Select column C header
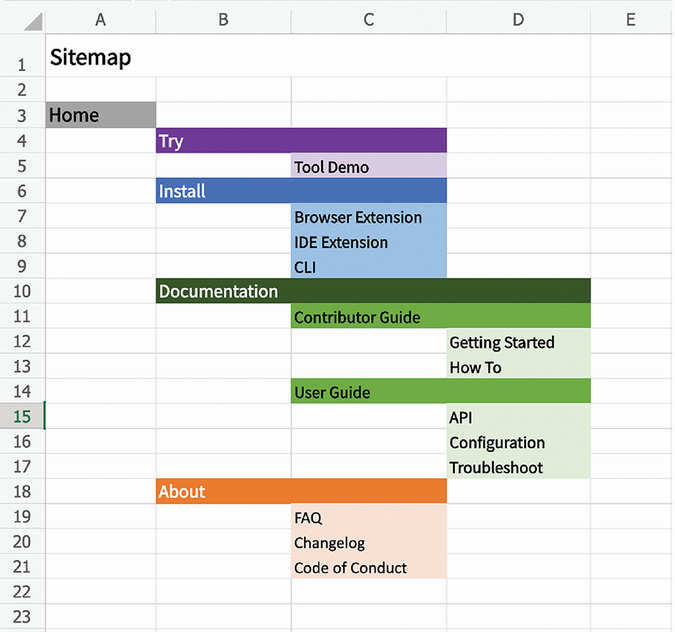Image resolution: width=675 pixels, height=632 pixels. (x=368, y=19)
